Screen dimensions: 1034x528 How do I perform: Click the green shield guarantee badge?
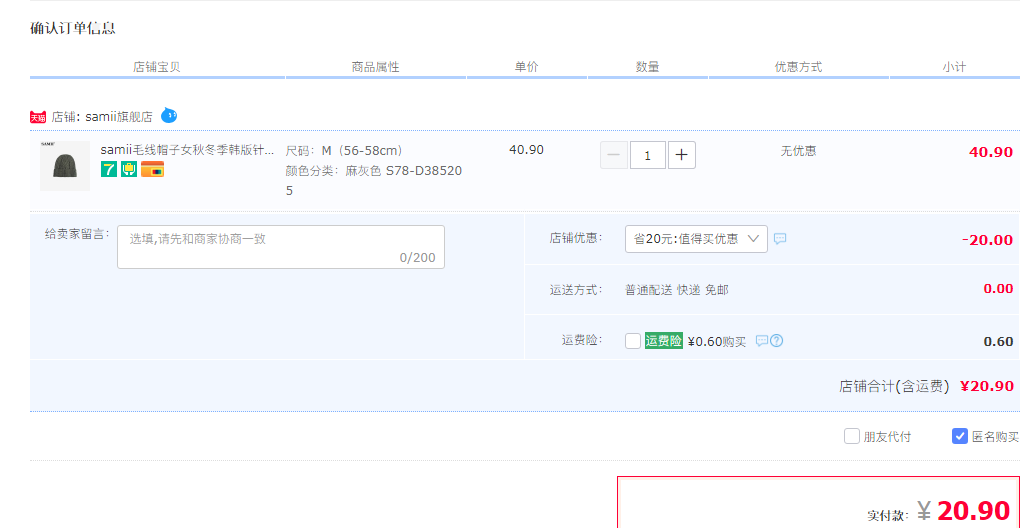129,169
